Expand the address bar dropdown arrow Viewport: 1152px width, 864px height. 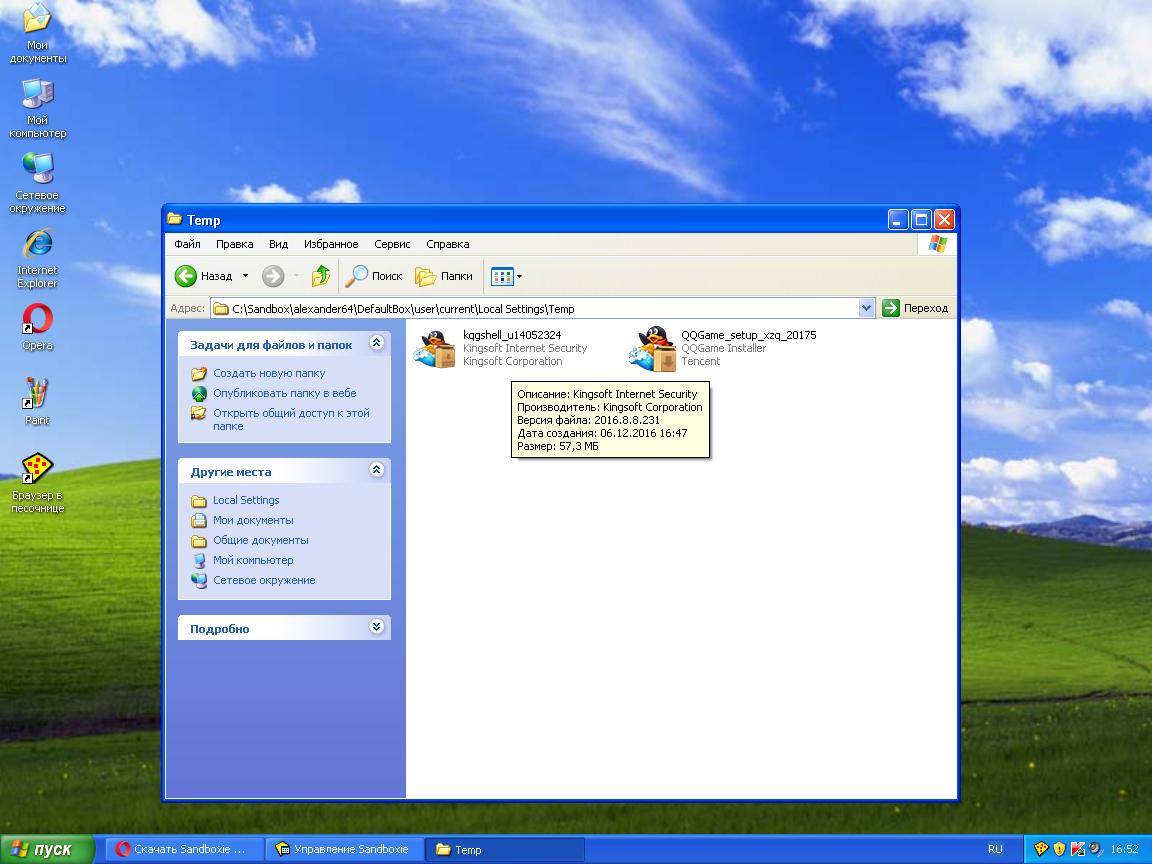pos(866,308)
